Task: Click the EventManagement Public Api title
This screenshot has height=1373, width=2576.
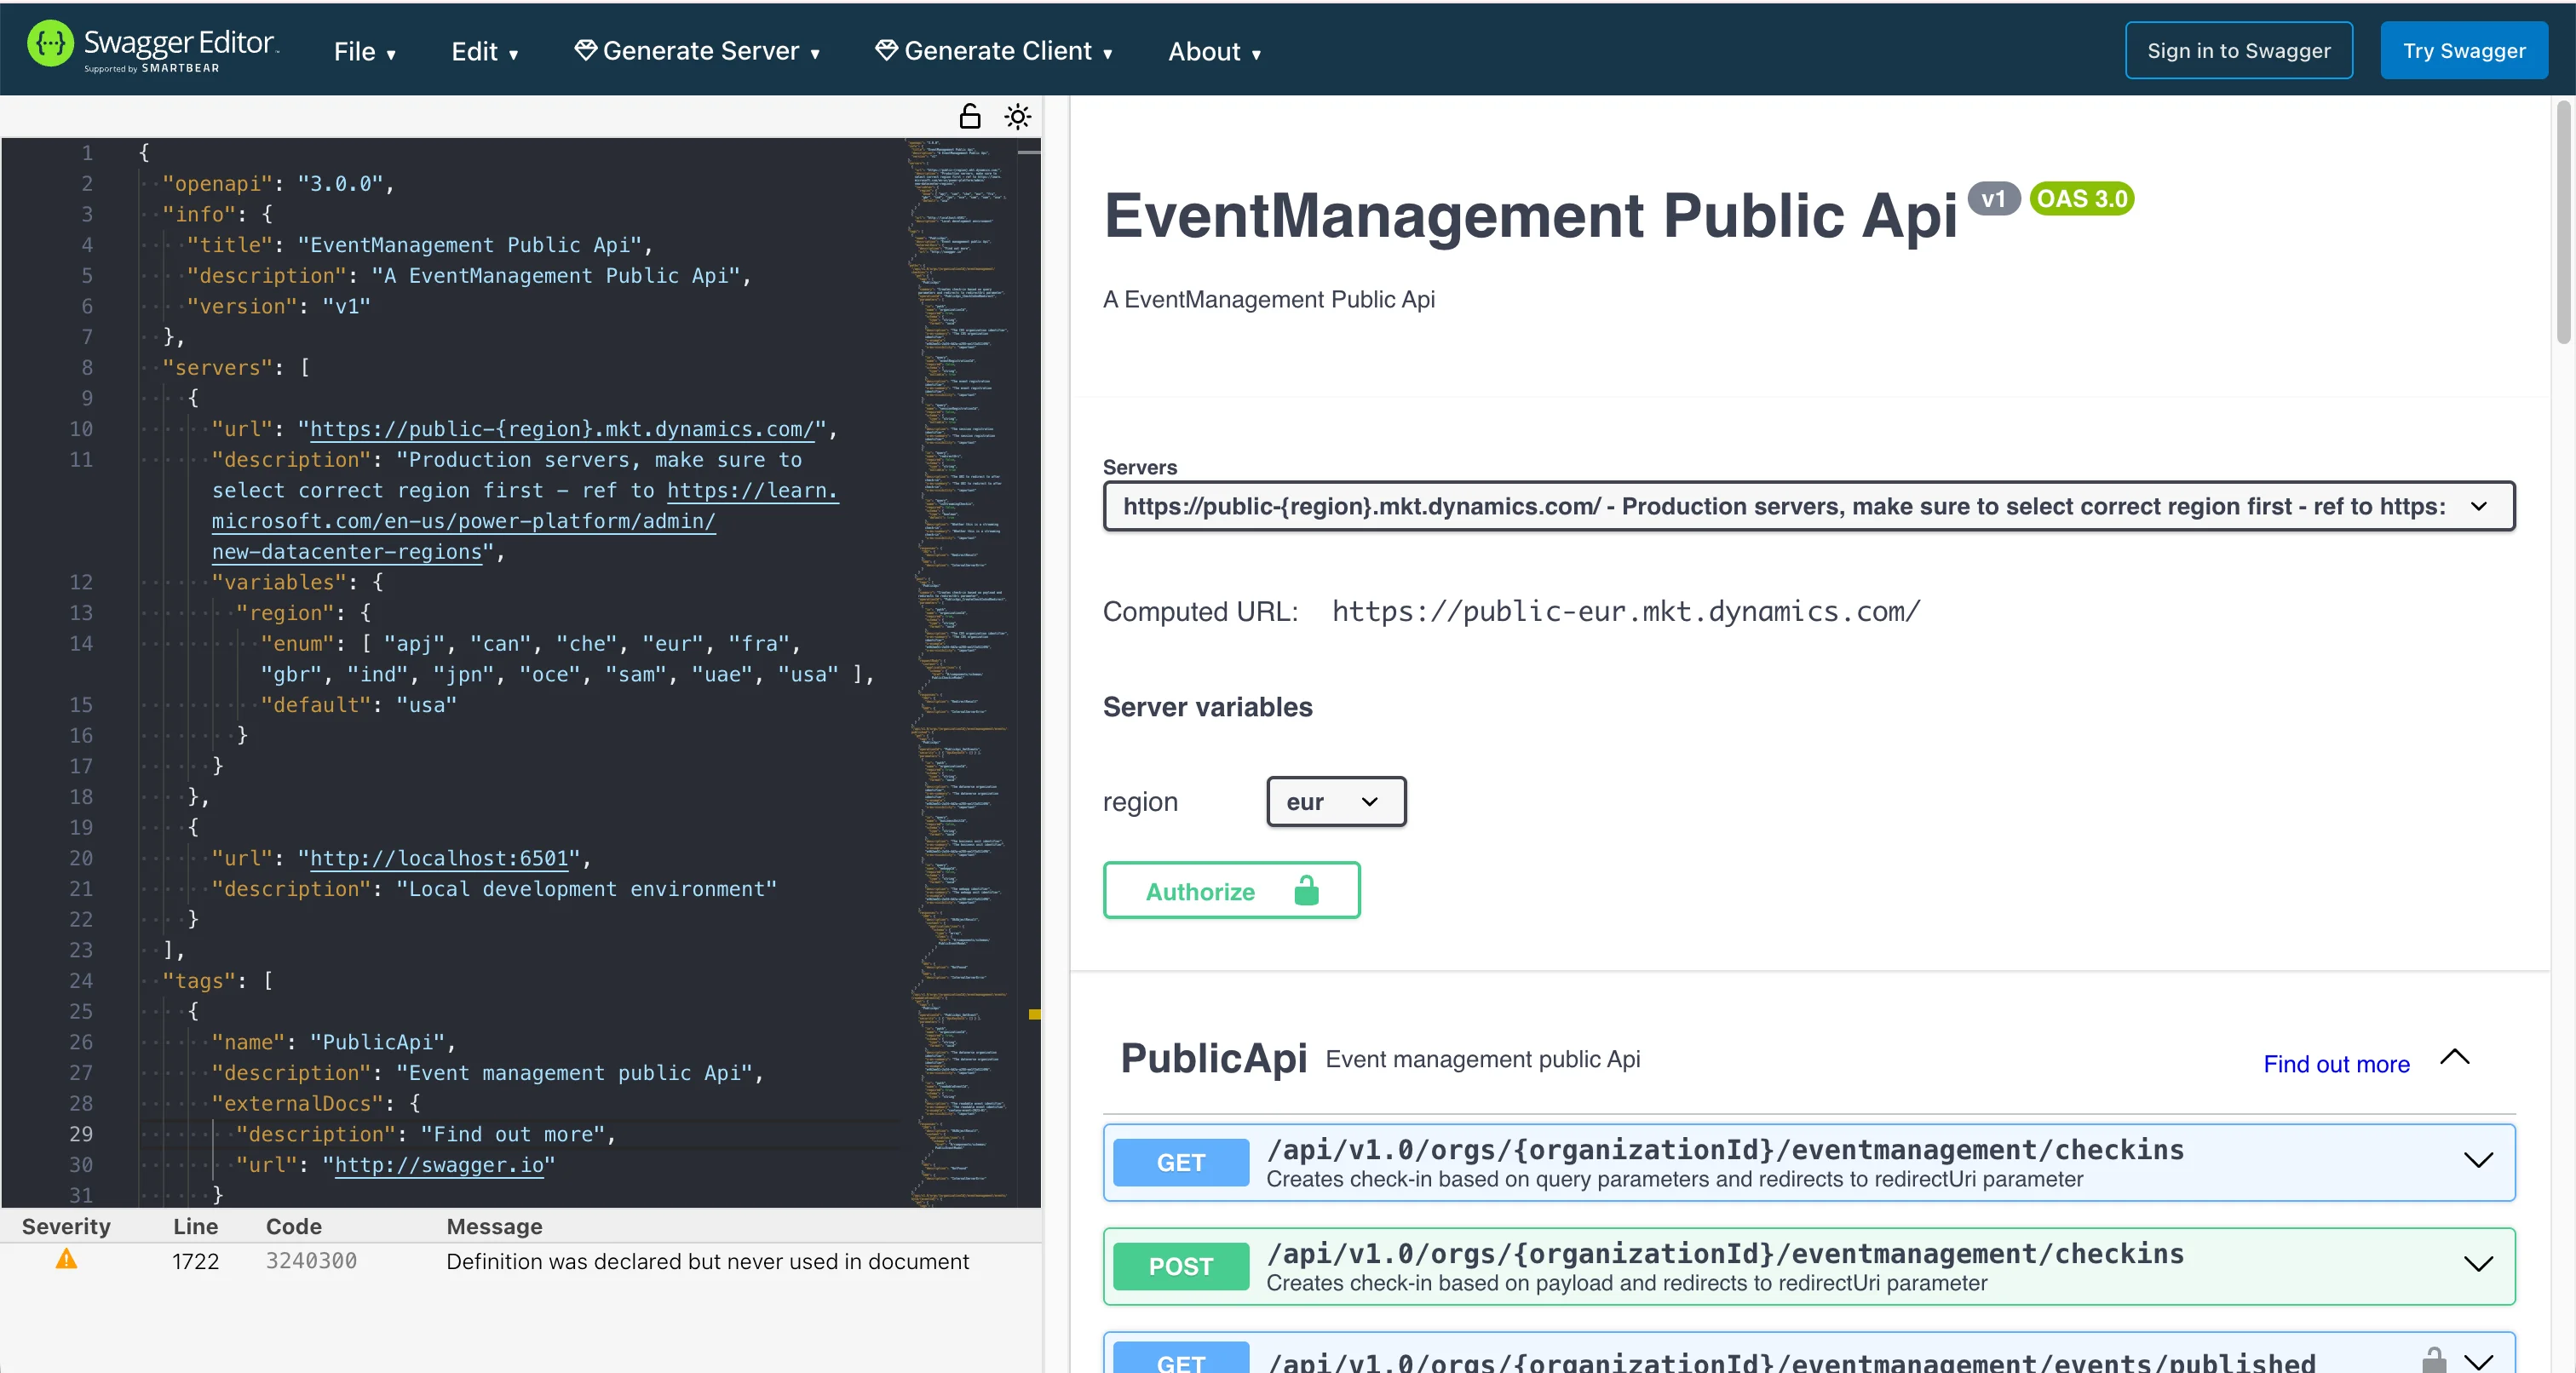Action: pos(1530,215)
